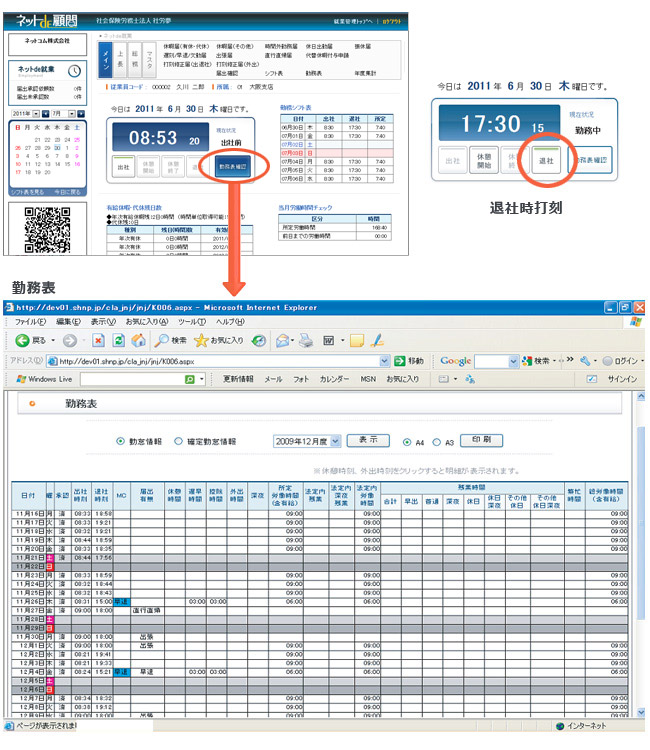Open the 表示(V) menu

pos(103,321)
